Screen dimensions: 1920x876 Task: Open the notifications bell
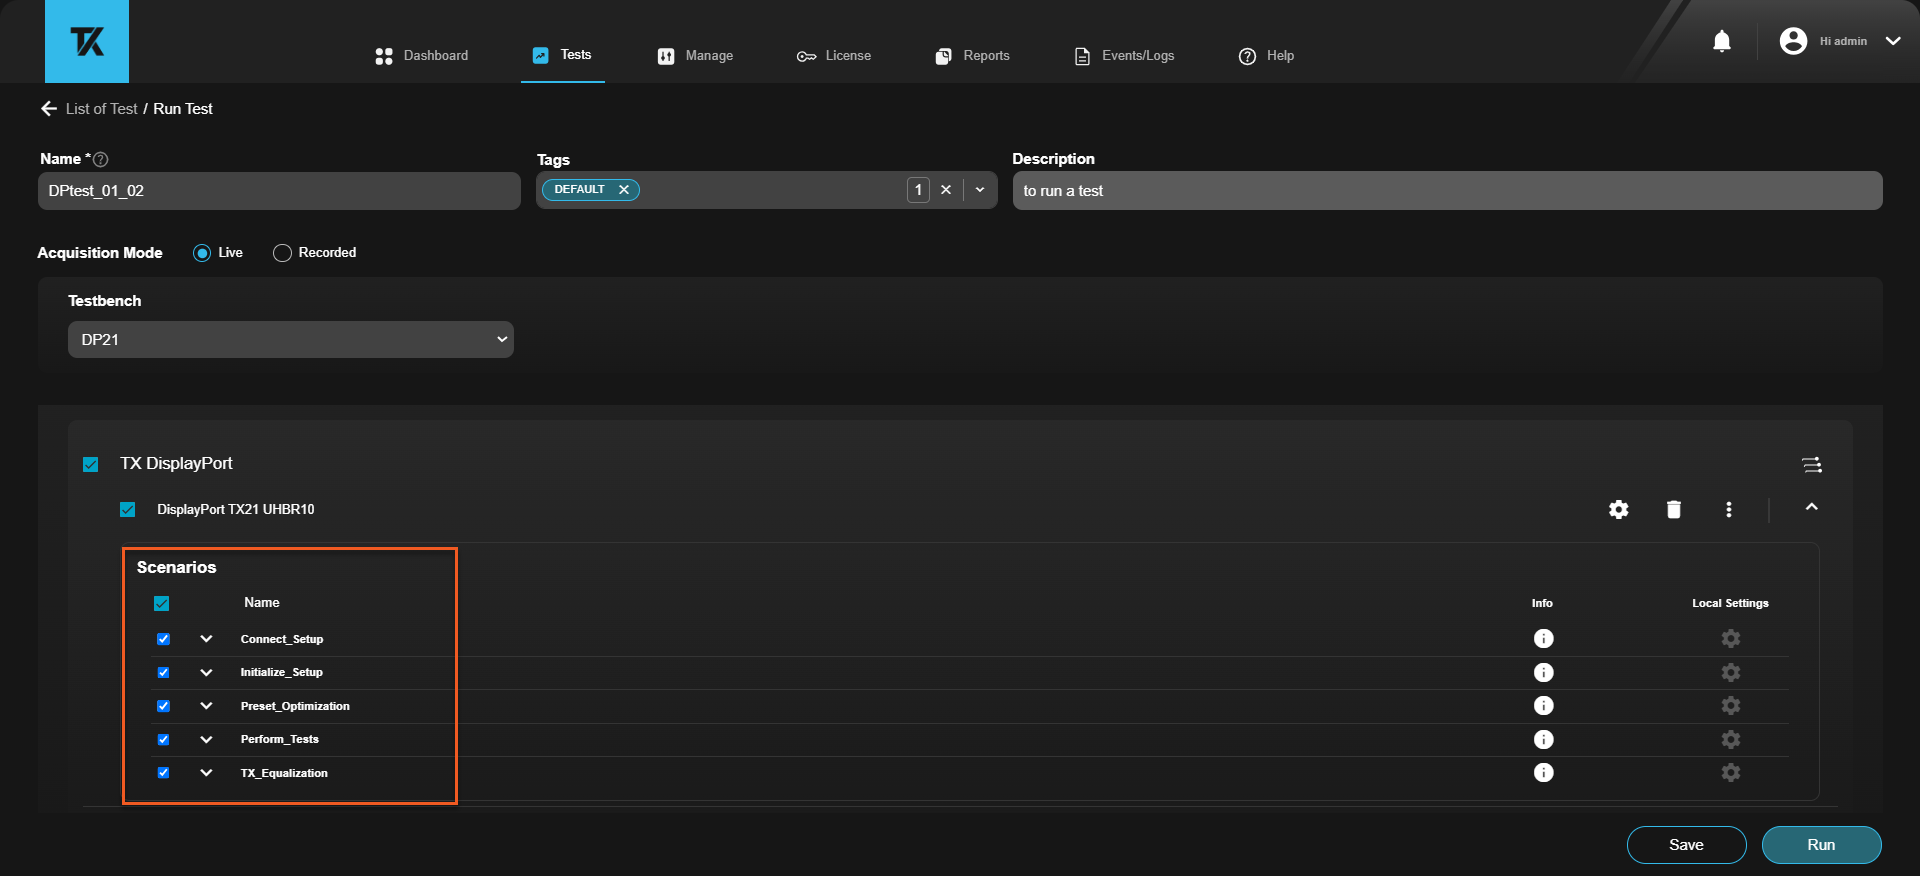(1721, 41)
